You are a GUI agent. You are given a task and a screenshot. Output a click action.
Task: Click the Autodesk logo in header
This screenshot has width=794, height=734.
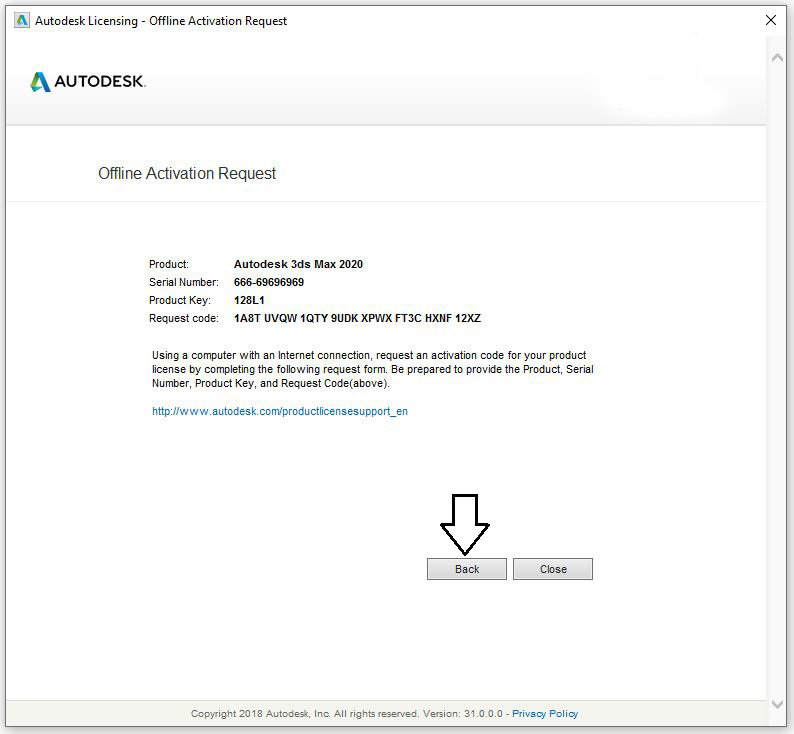(x=88, y=81)
